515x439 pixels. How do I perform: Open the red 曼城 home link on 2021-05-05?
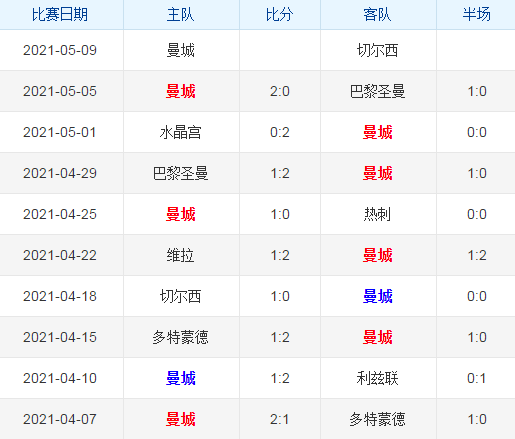coord(181,91)
